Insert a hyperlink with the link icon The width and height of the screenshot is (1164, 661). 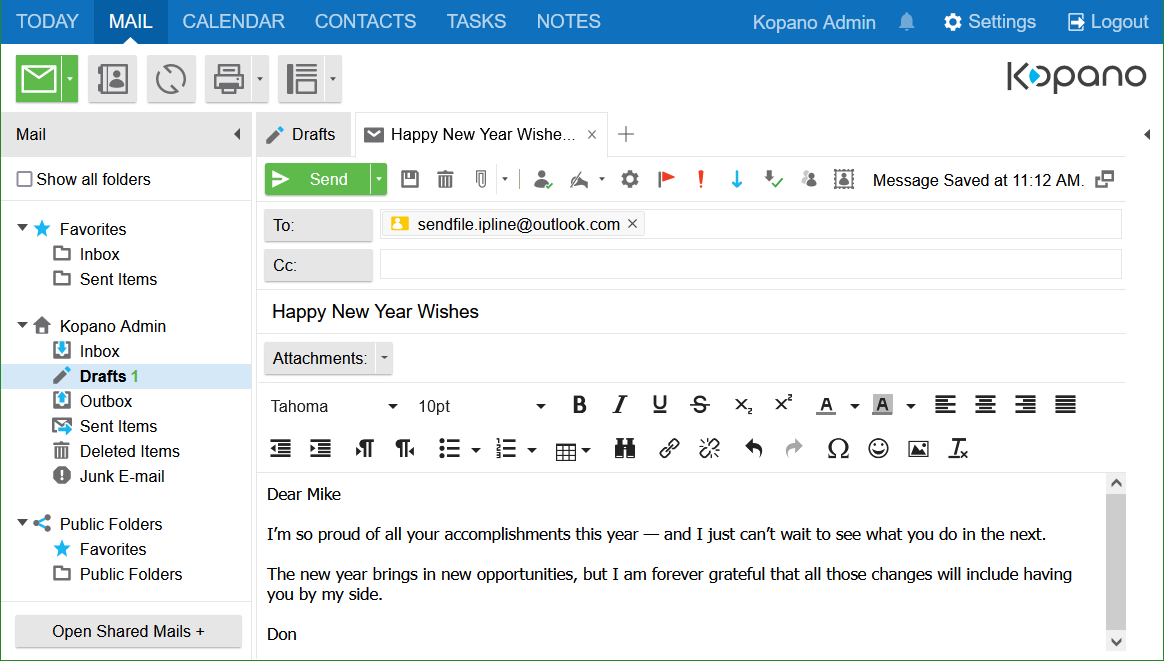(x=669, y=449)
